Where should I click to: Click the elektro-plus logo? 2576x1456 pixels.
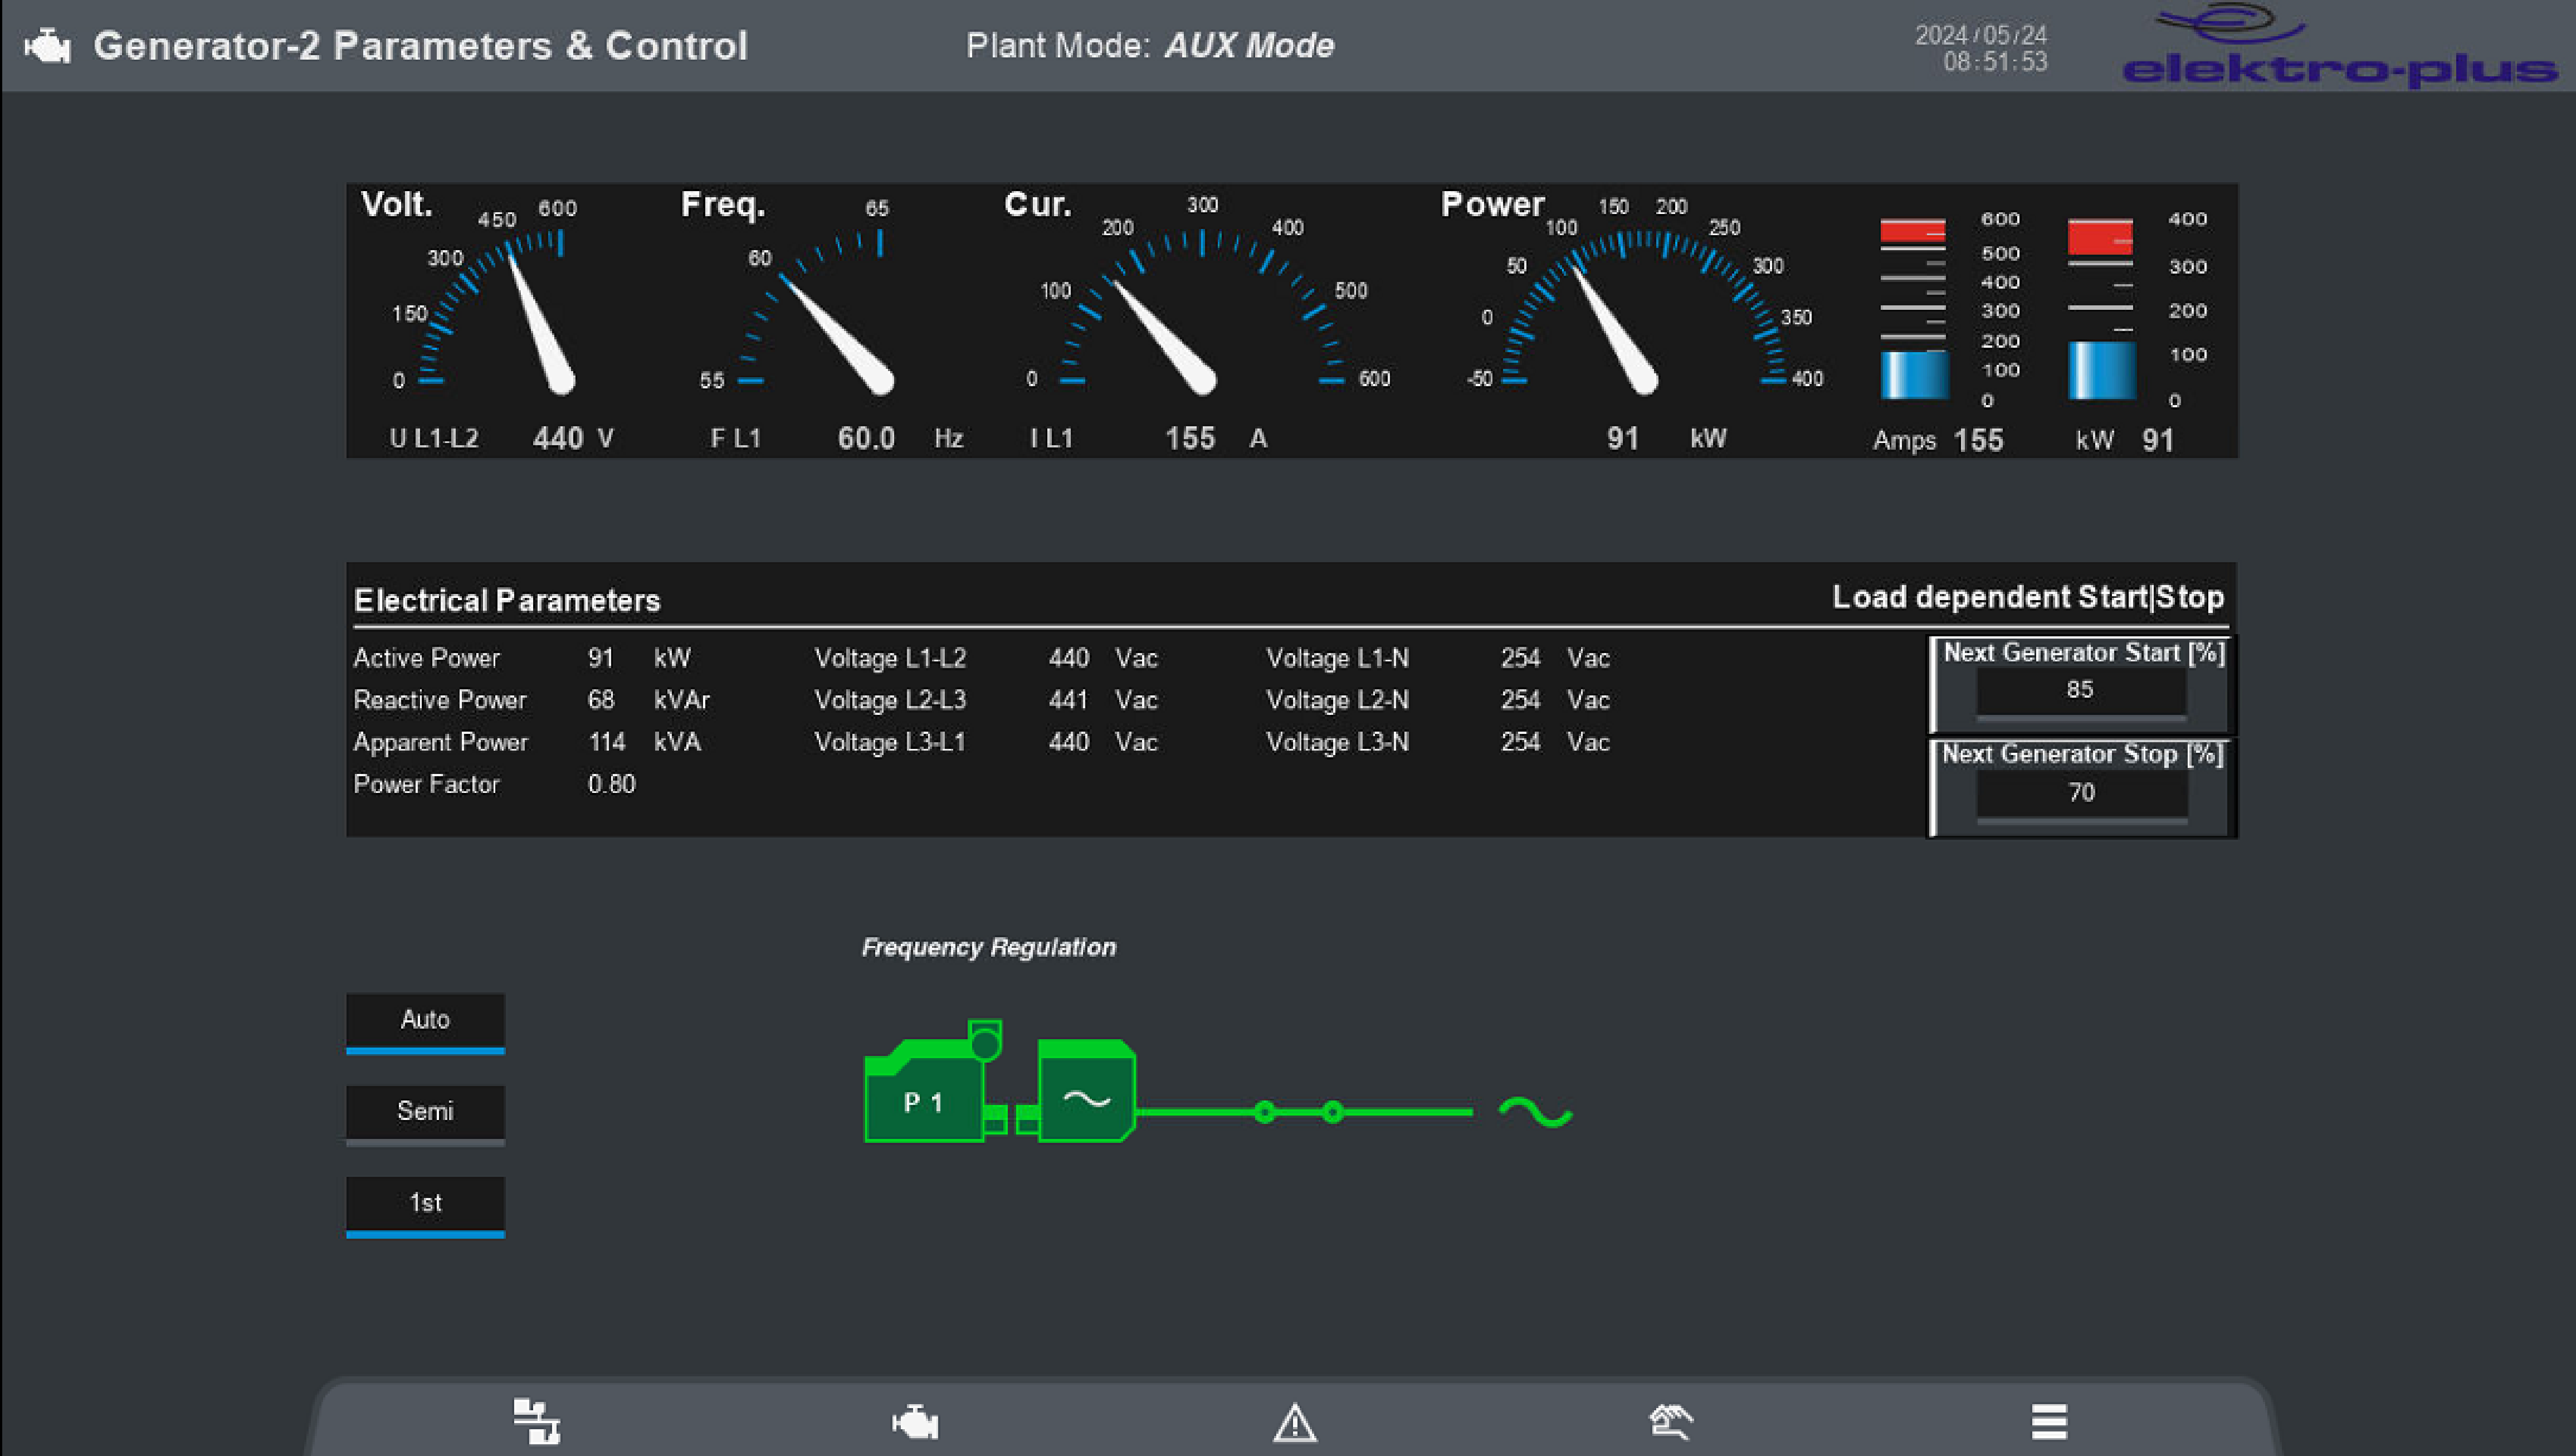pyautogui.click(x=2338, y=48)
